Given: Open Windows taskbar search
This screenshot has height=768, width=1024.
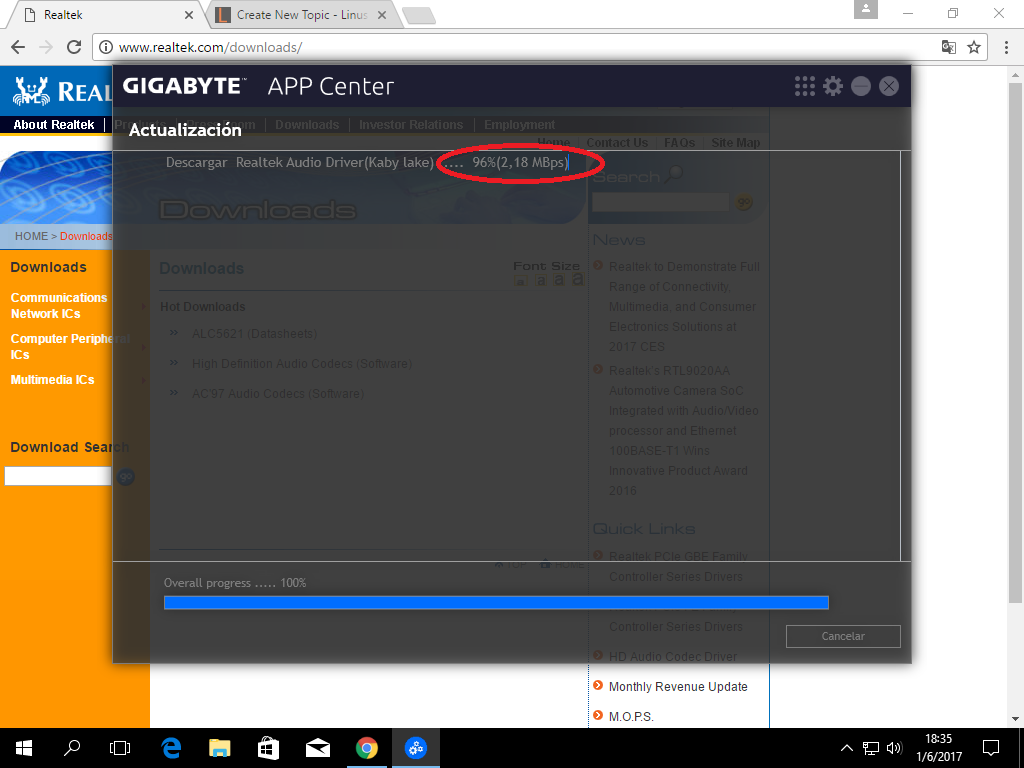Looking at the screenshot, I should pos(72,748).
